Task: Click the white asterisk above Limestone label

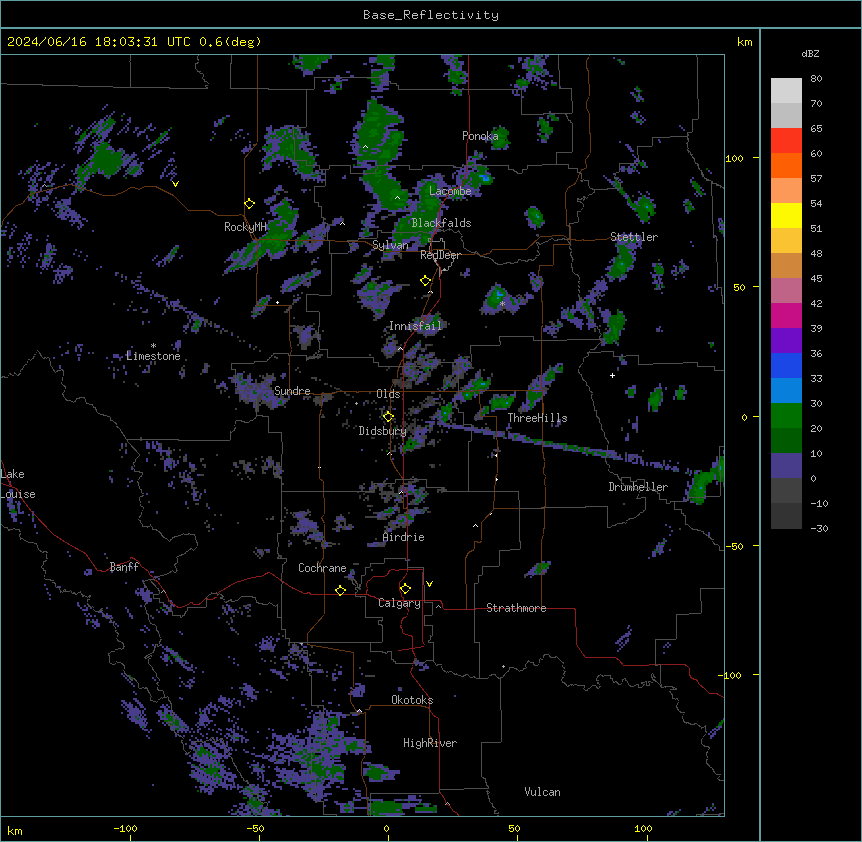Action: (153, 346)
